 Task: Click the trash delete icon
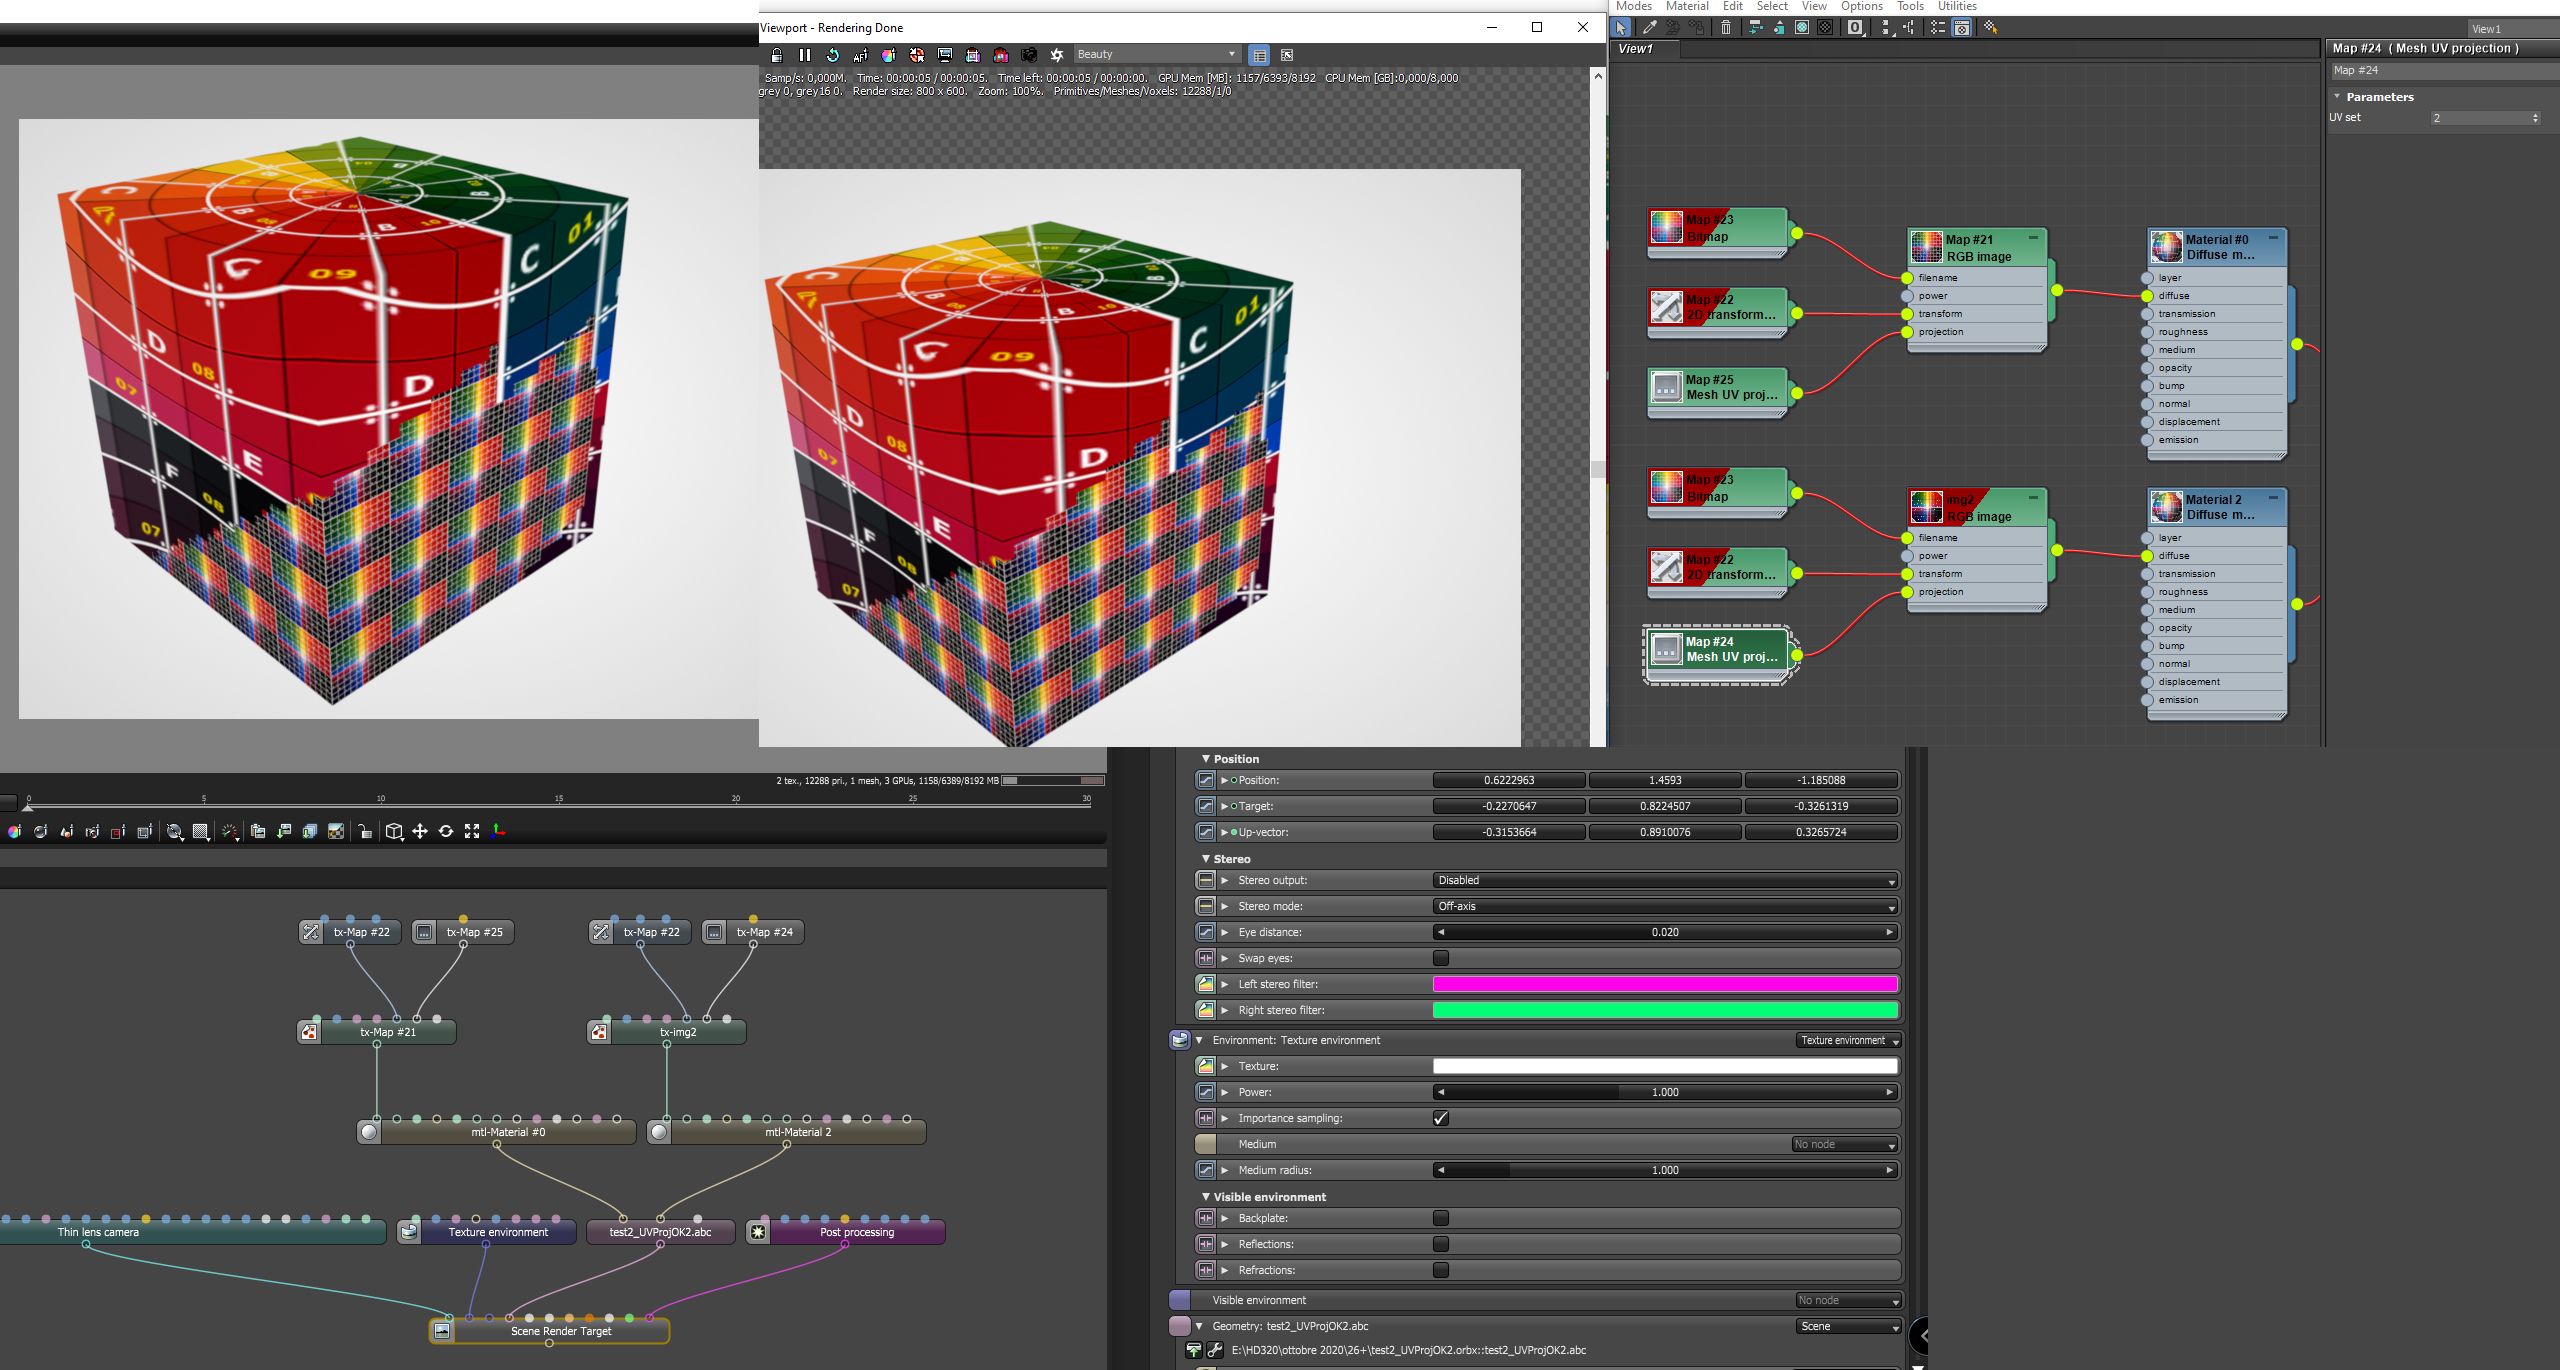pos(1726,28)
